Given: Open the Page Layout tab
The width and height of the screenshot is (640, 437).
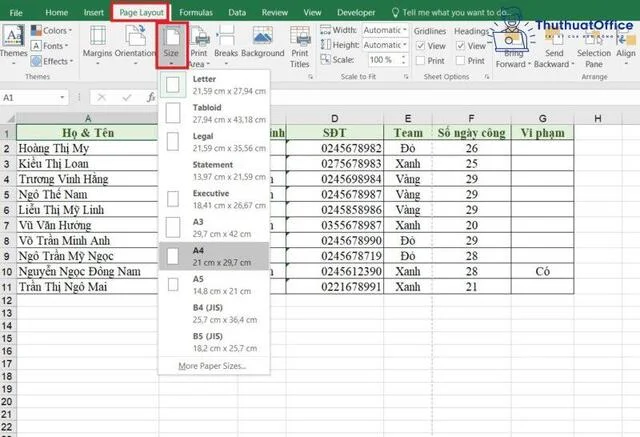Looking at the screenshot, I should (141, 13).
